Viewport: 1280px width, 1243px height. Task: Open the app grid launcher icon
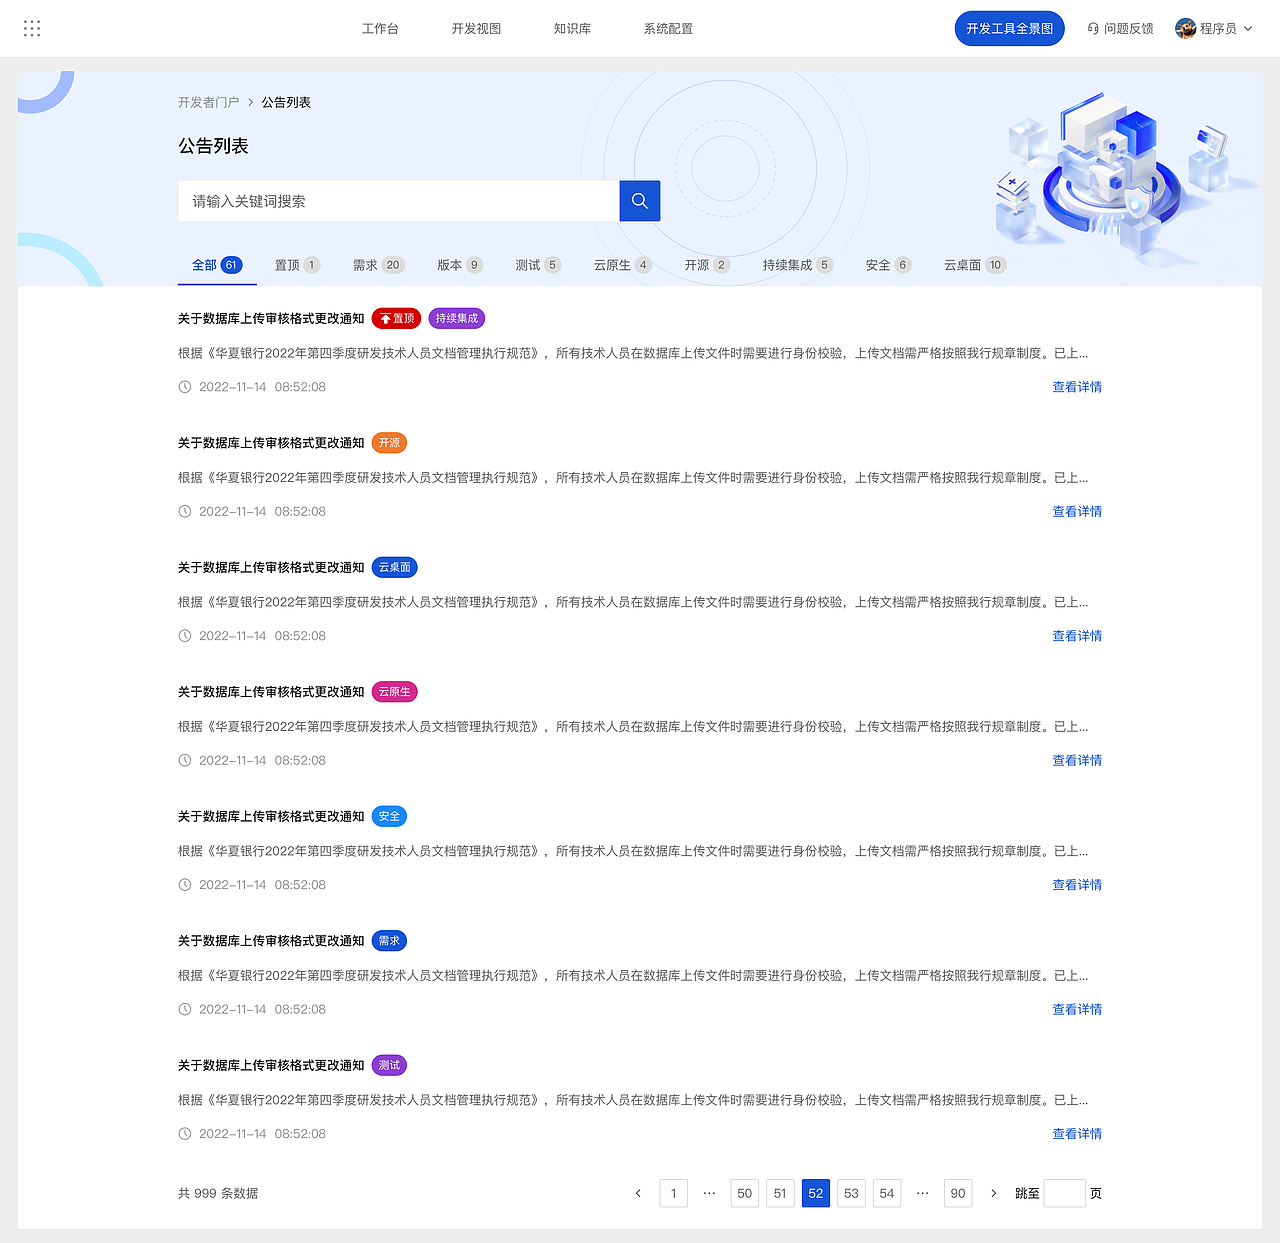(x=32, y=28)
